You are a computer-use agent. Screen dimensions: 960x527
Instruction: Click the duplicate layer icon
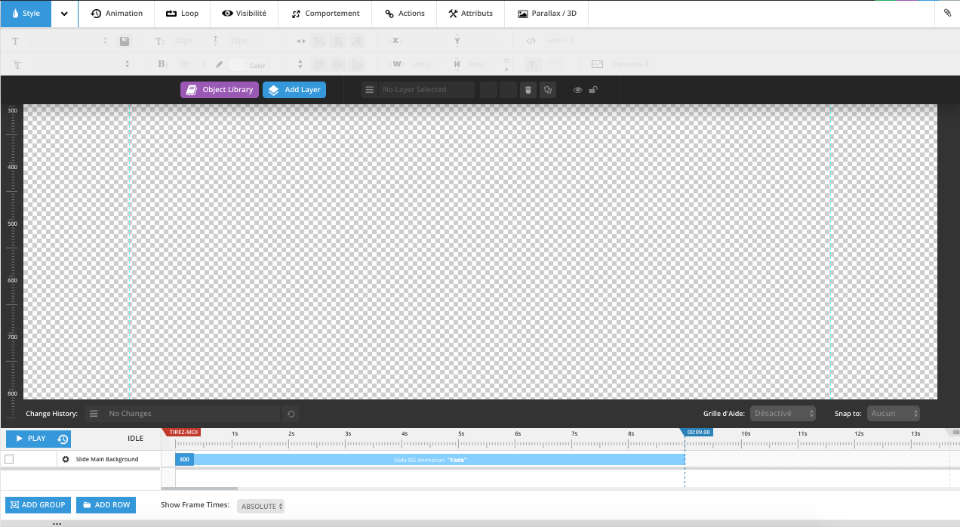point(547,90)
